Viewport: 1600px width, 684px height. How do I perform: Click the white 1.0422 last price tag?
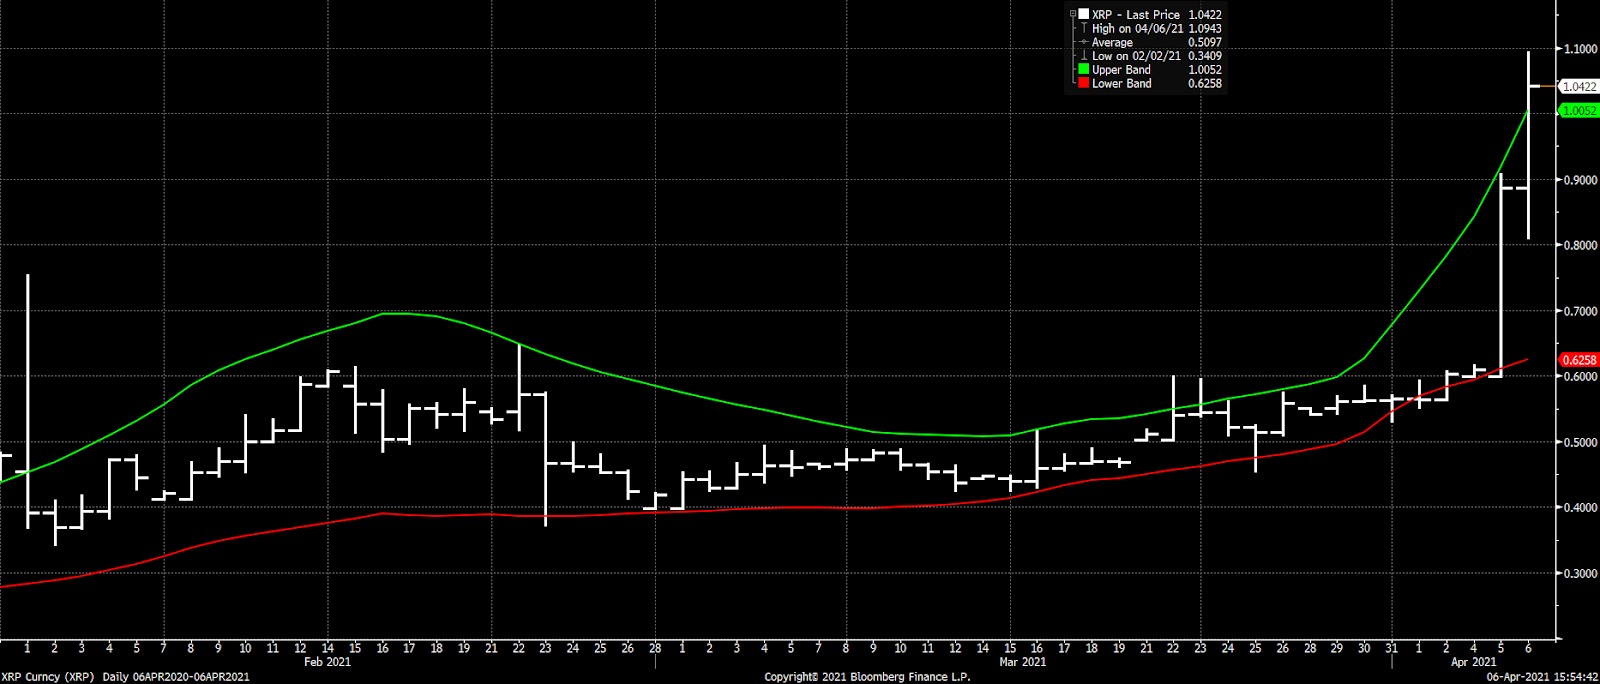tap(1580, 87)
